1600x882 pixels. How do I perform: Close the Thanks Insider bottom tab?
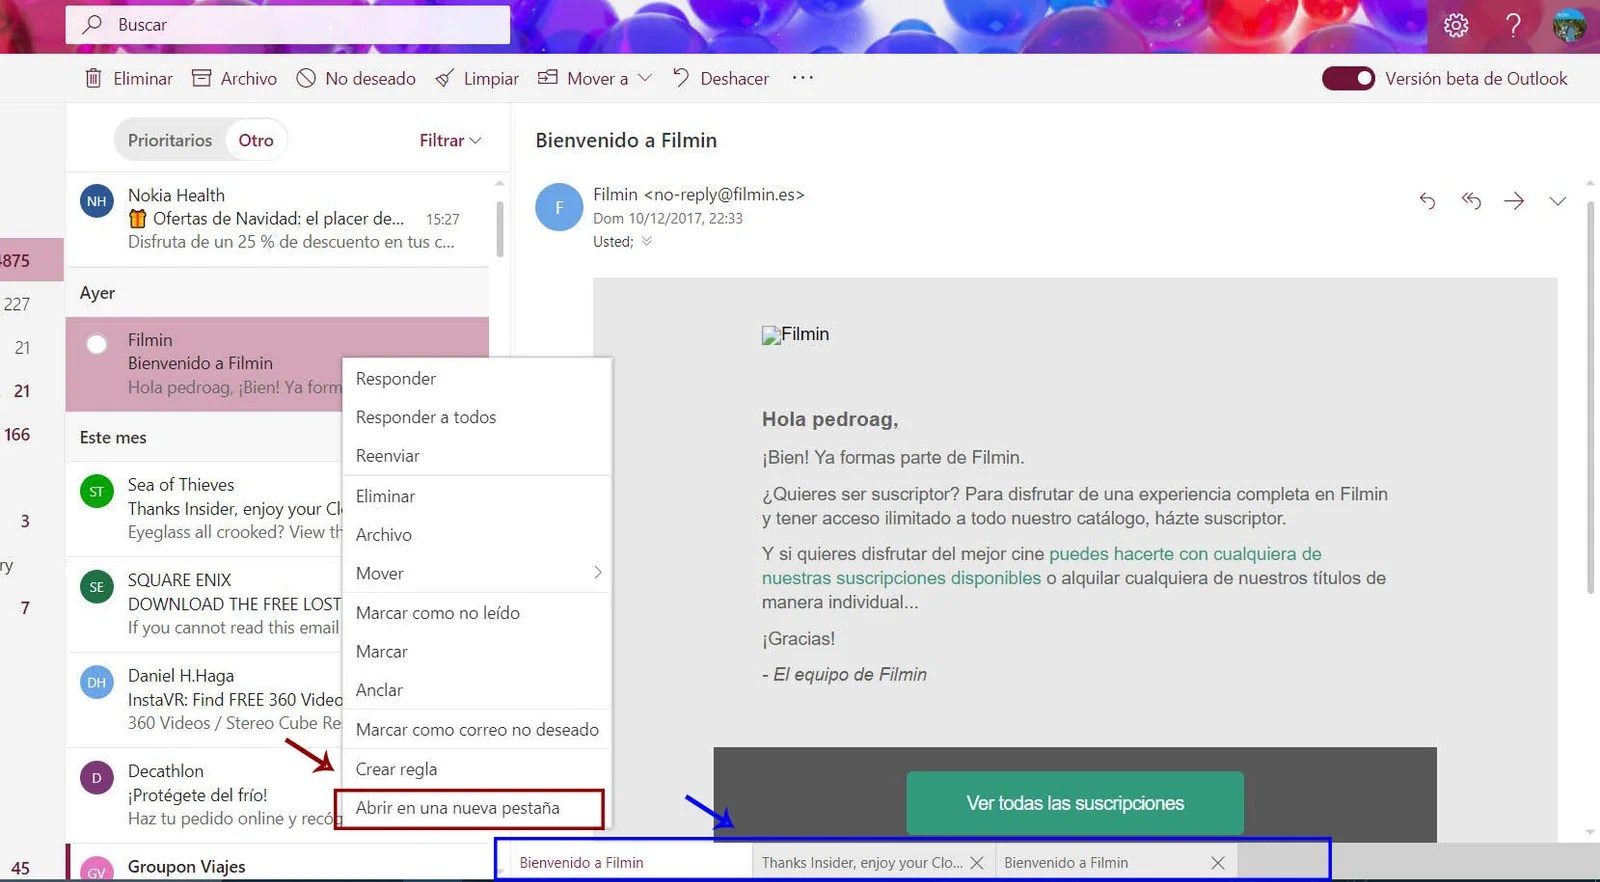977,862
